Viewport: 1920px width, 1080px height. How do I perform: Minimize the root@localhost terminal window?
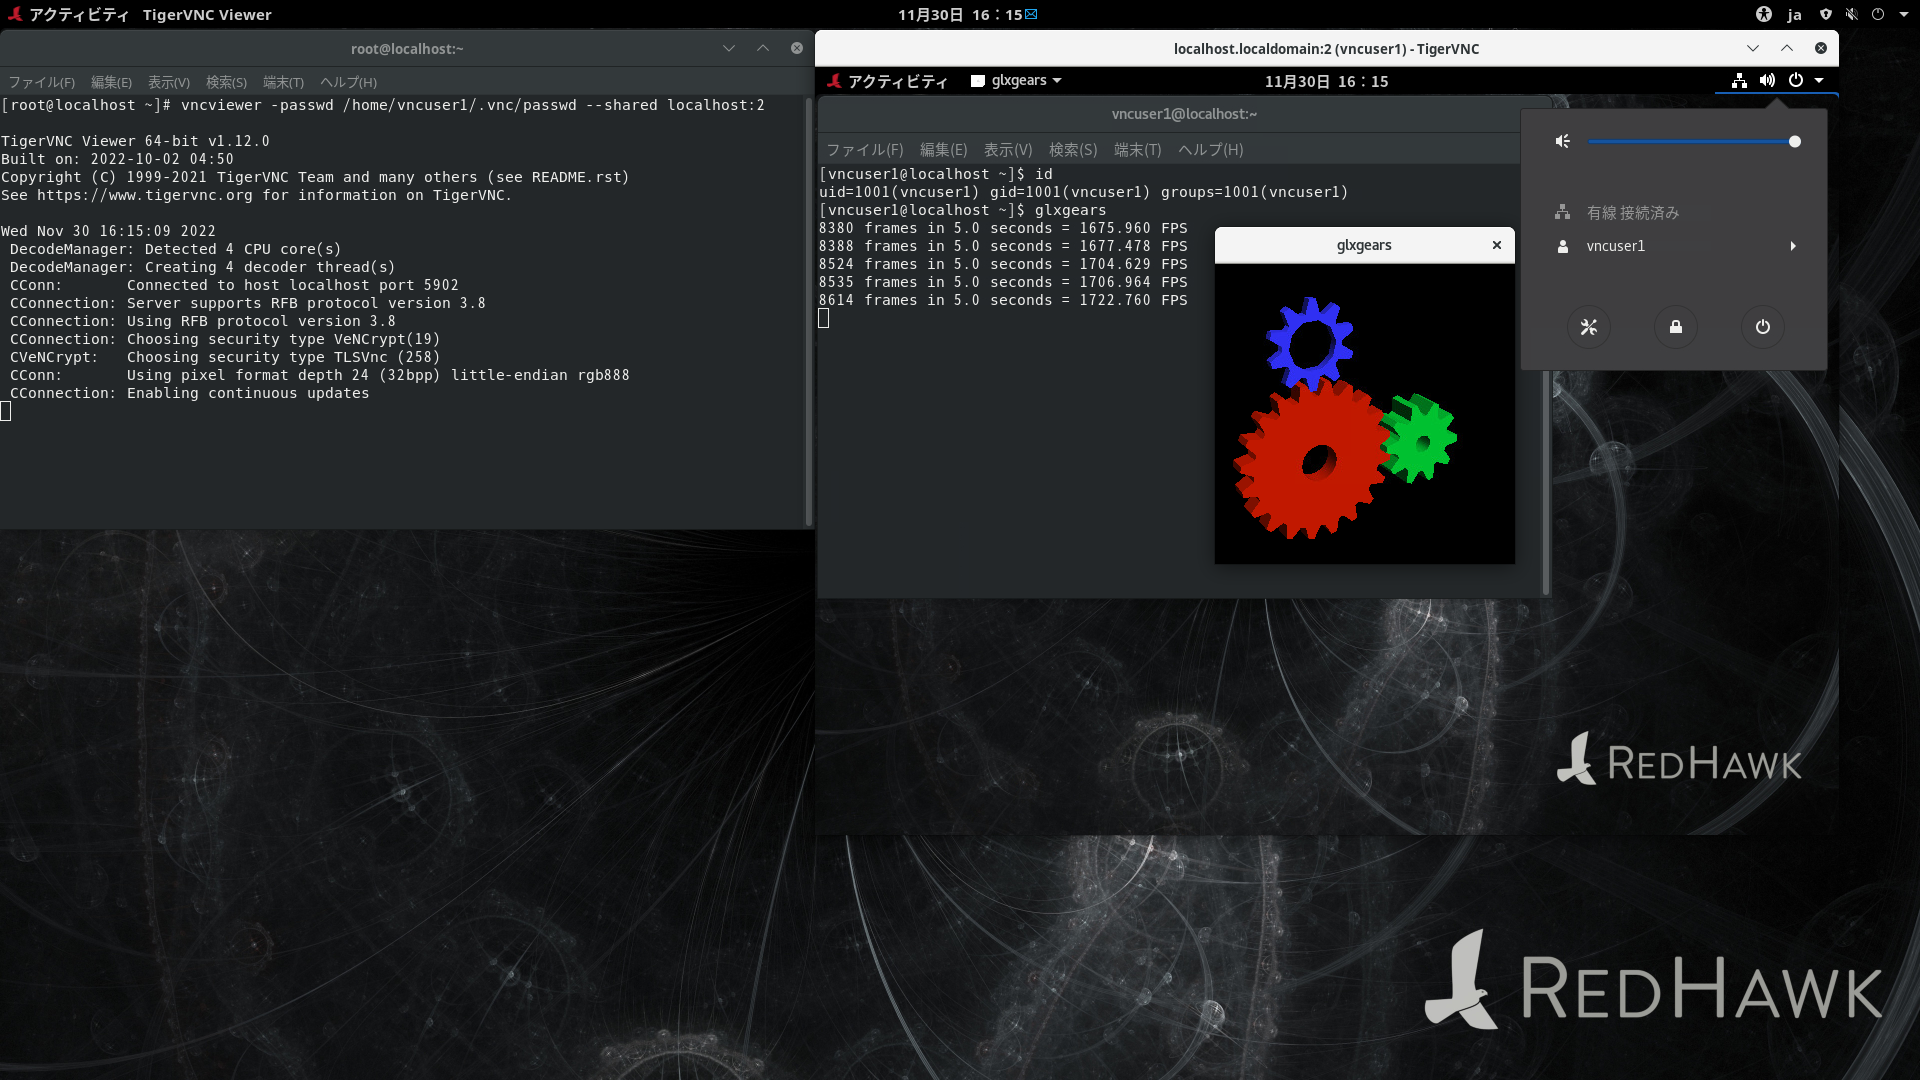[729, 48]
